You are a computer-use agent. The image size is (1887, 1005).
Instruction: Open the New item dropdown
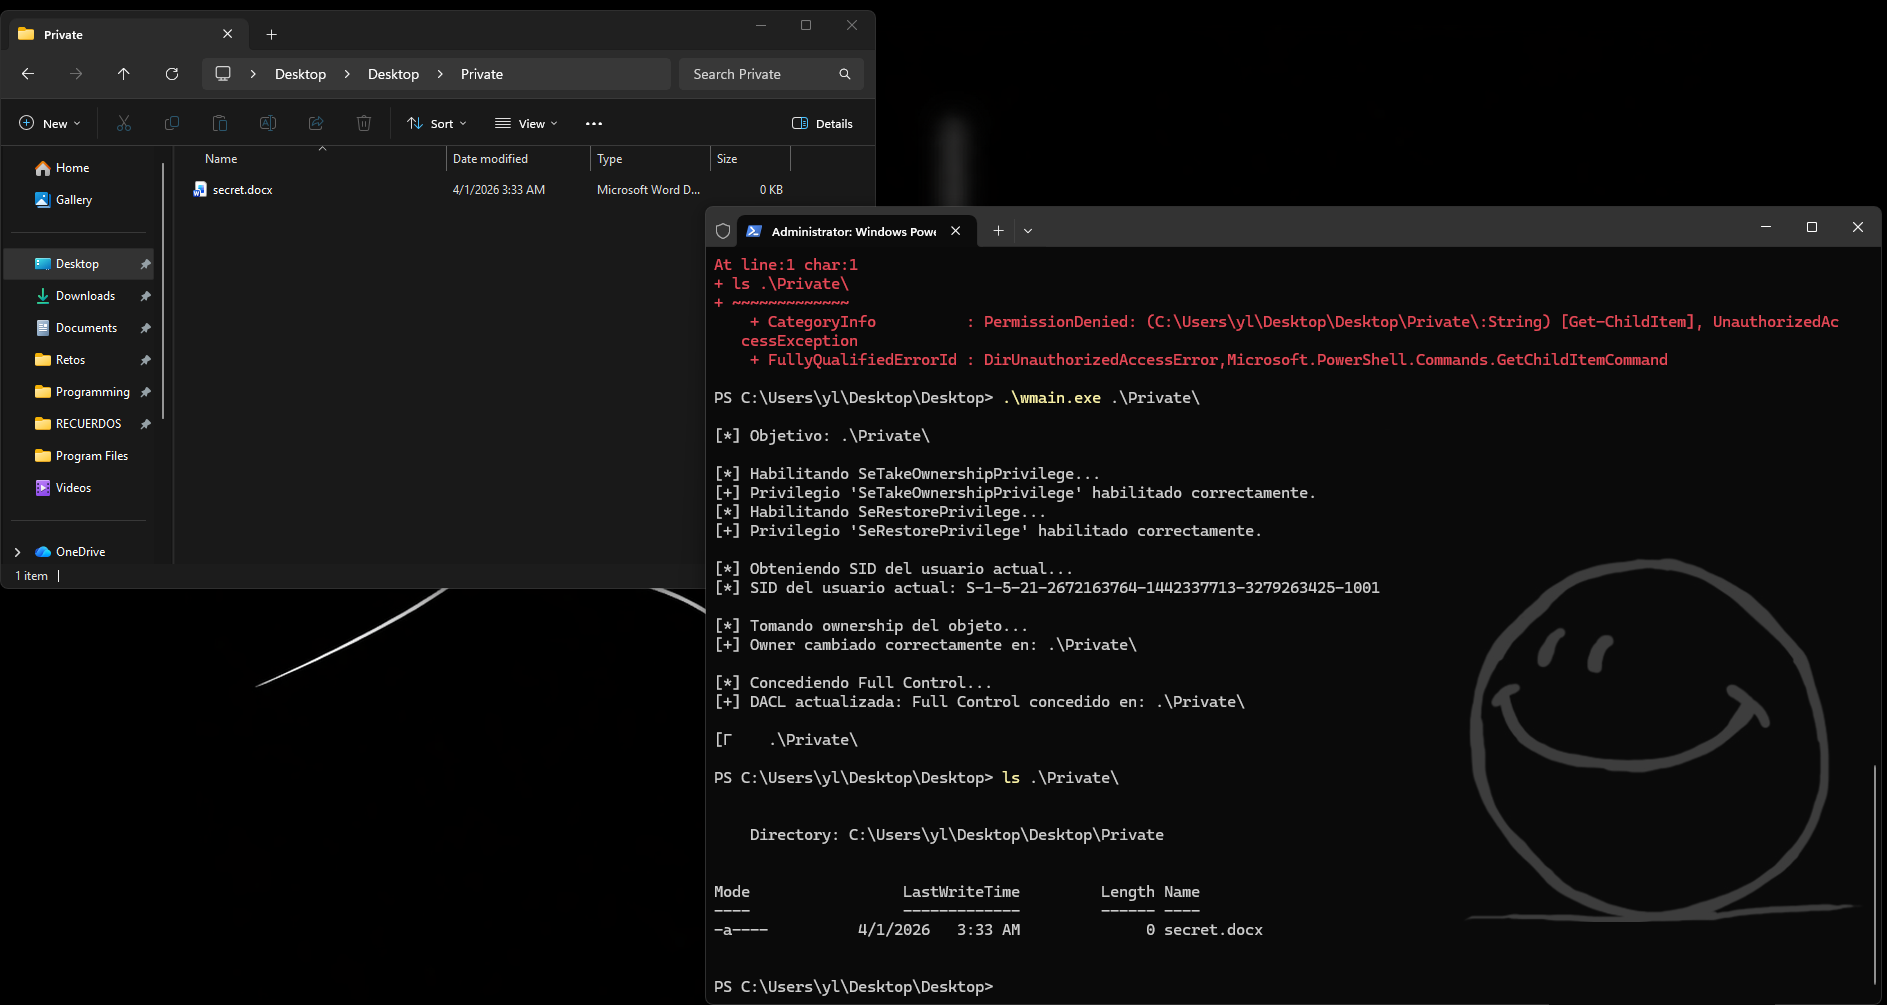[50, 123]
